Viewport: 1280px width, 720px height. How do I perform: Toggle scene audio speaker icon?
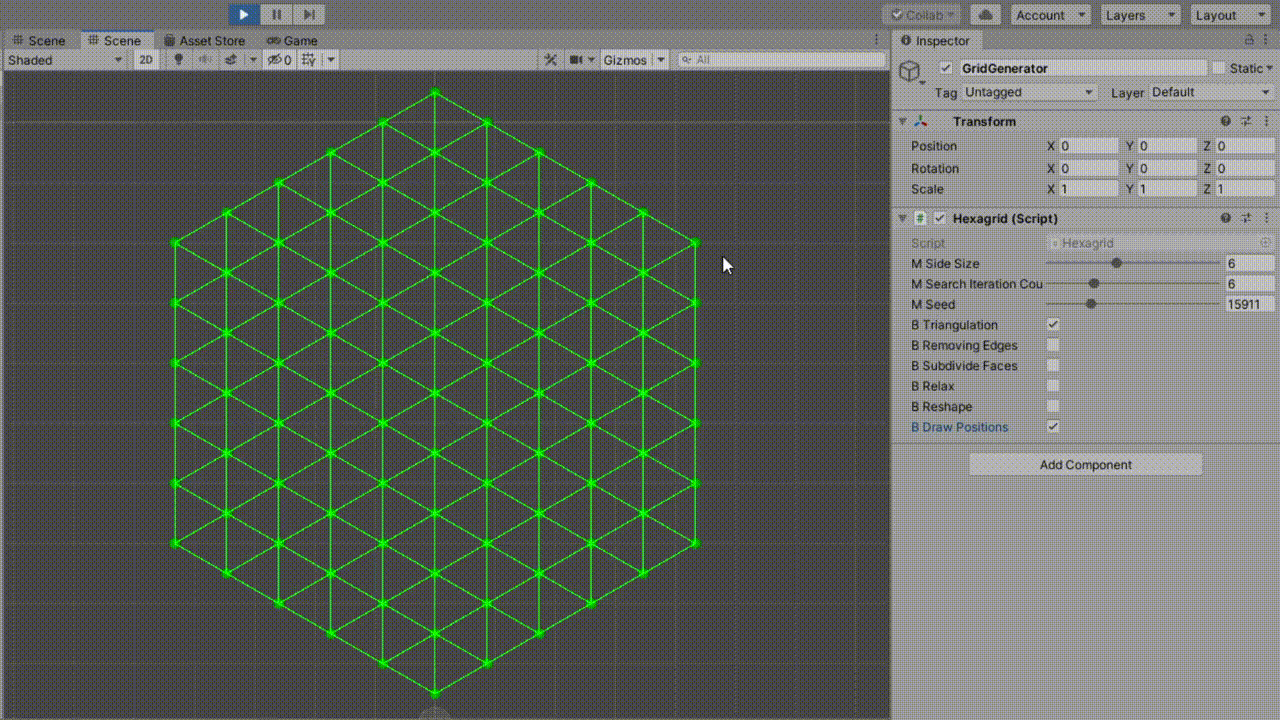point(205,60)
